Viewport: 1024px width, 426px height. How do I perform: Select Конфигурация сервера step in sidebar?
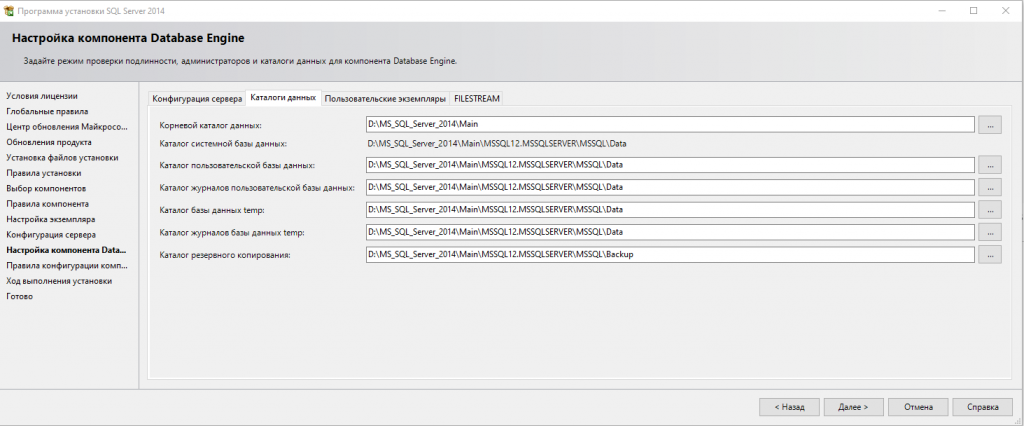(x=52, y=235)
